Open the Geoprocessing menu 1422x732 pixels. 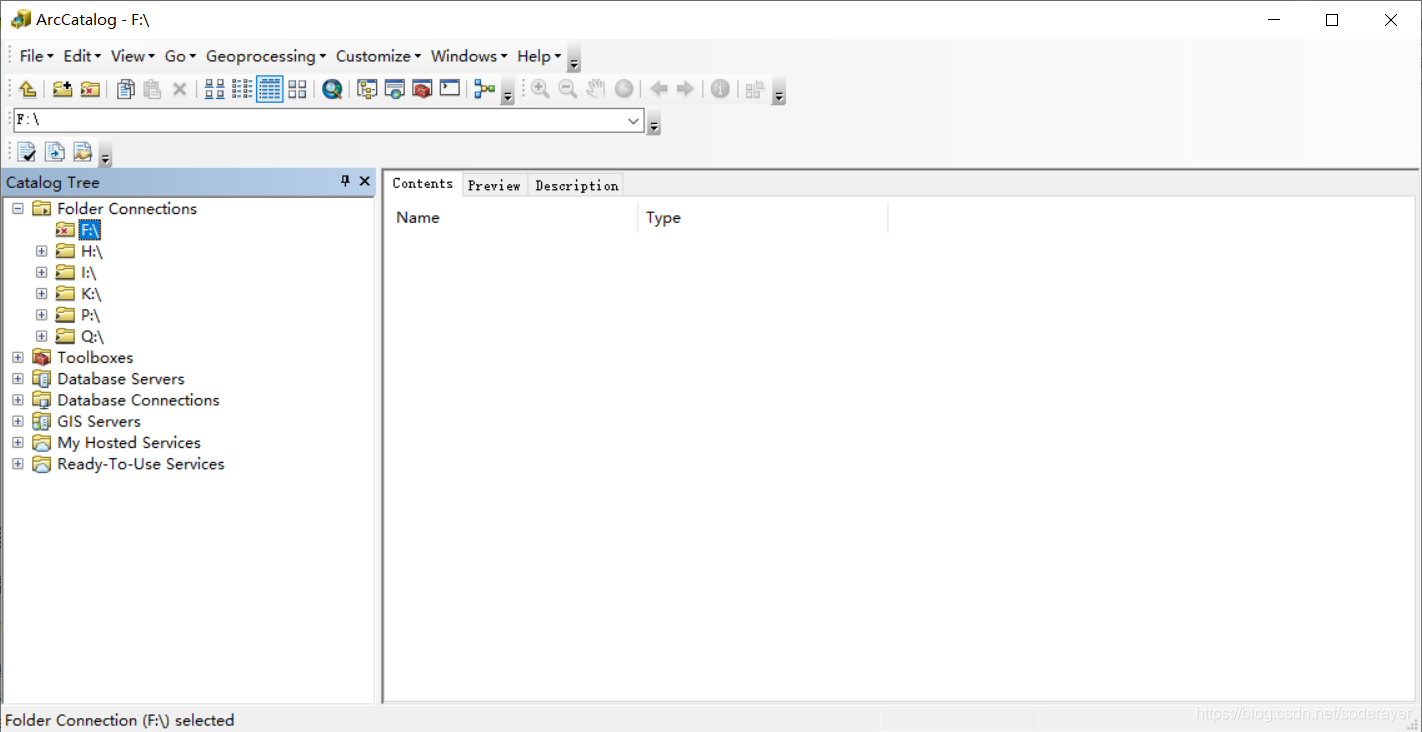(x=266, y=56)
